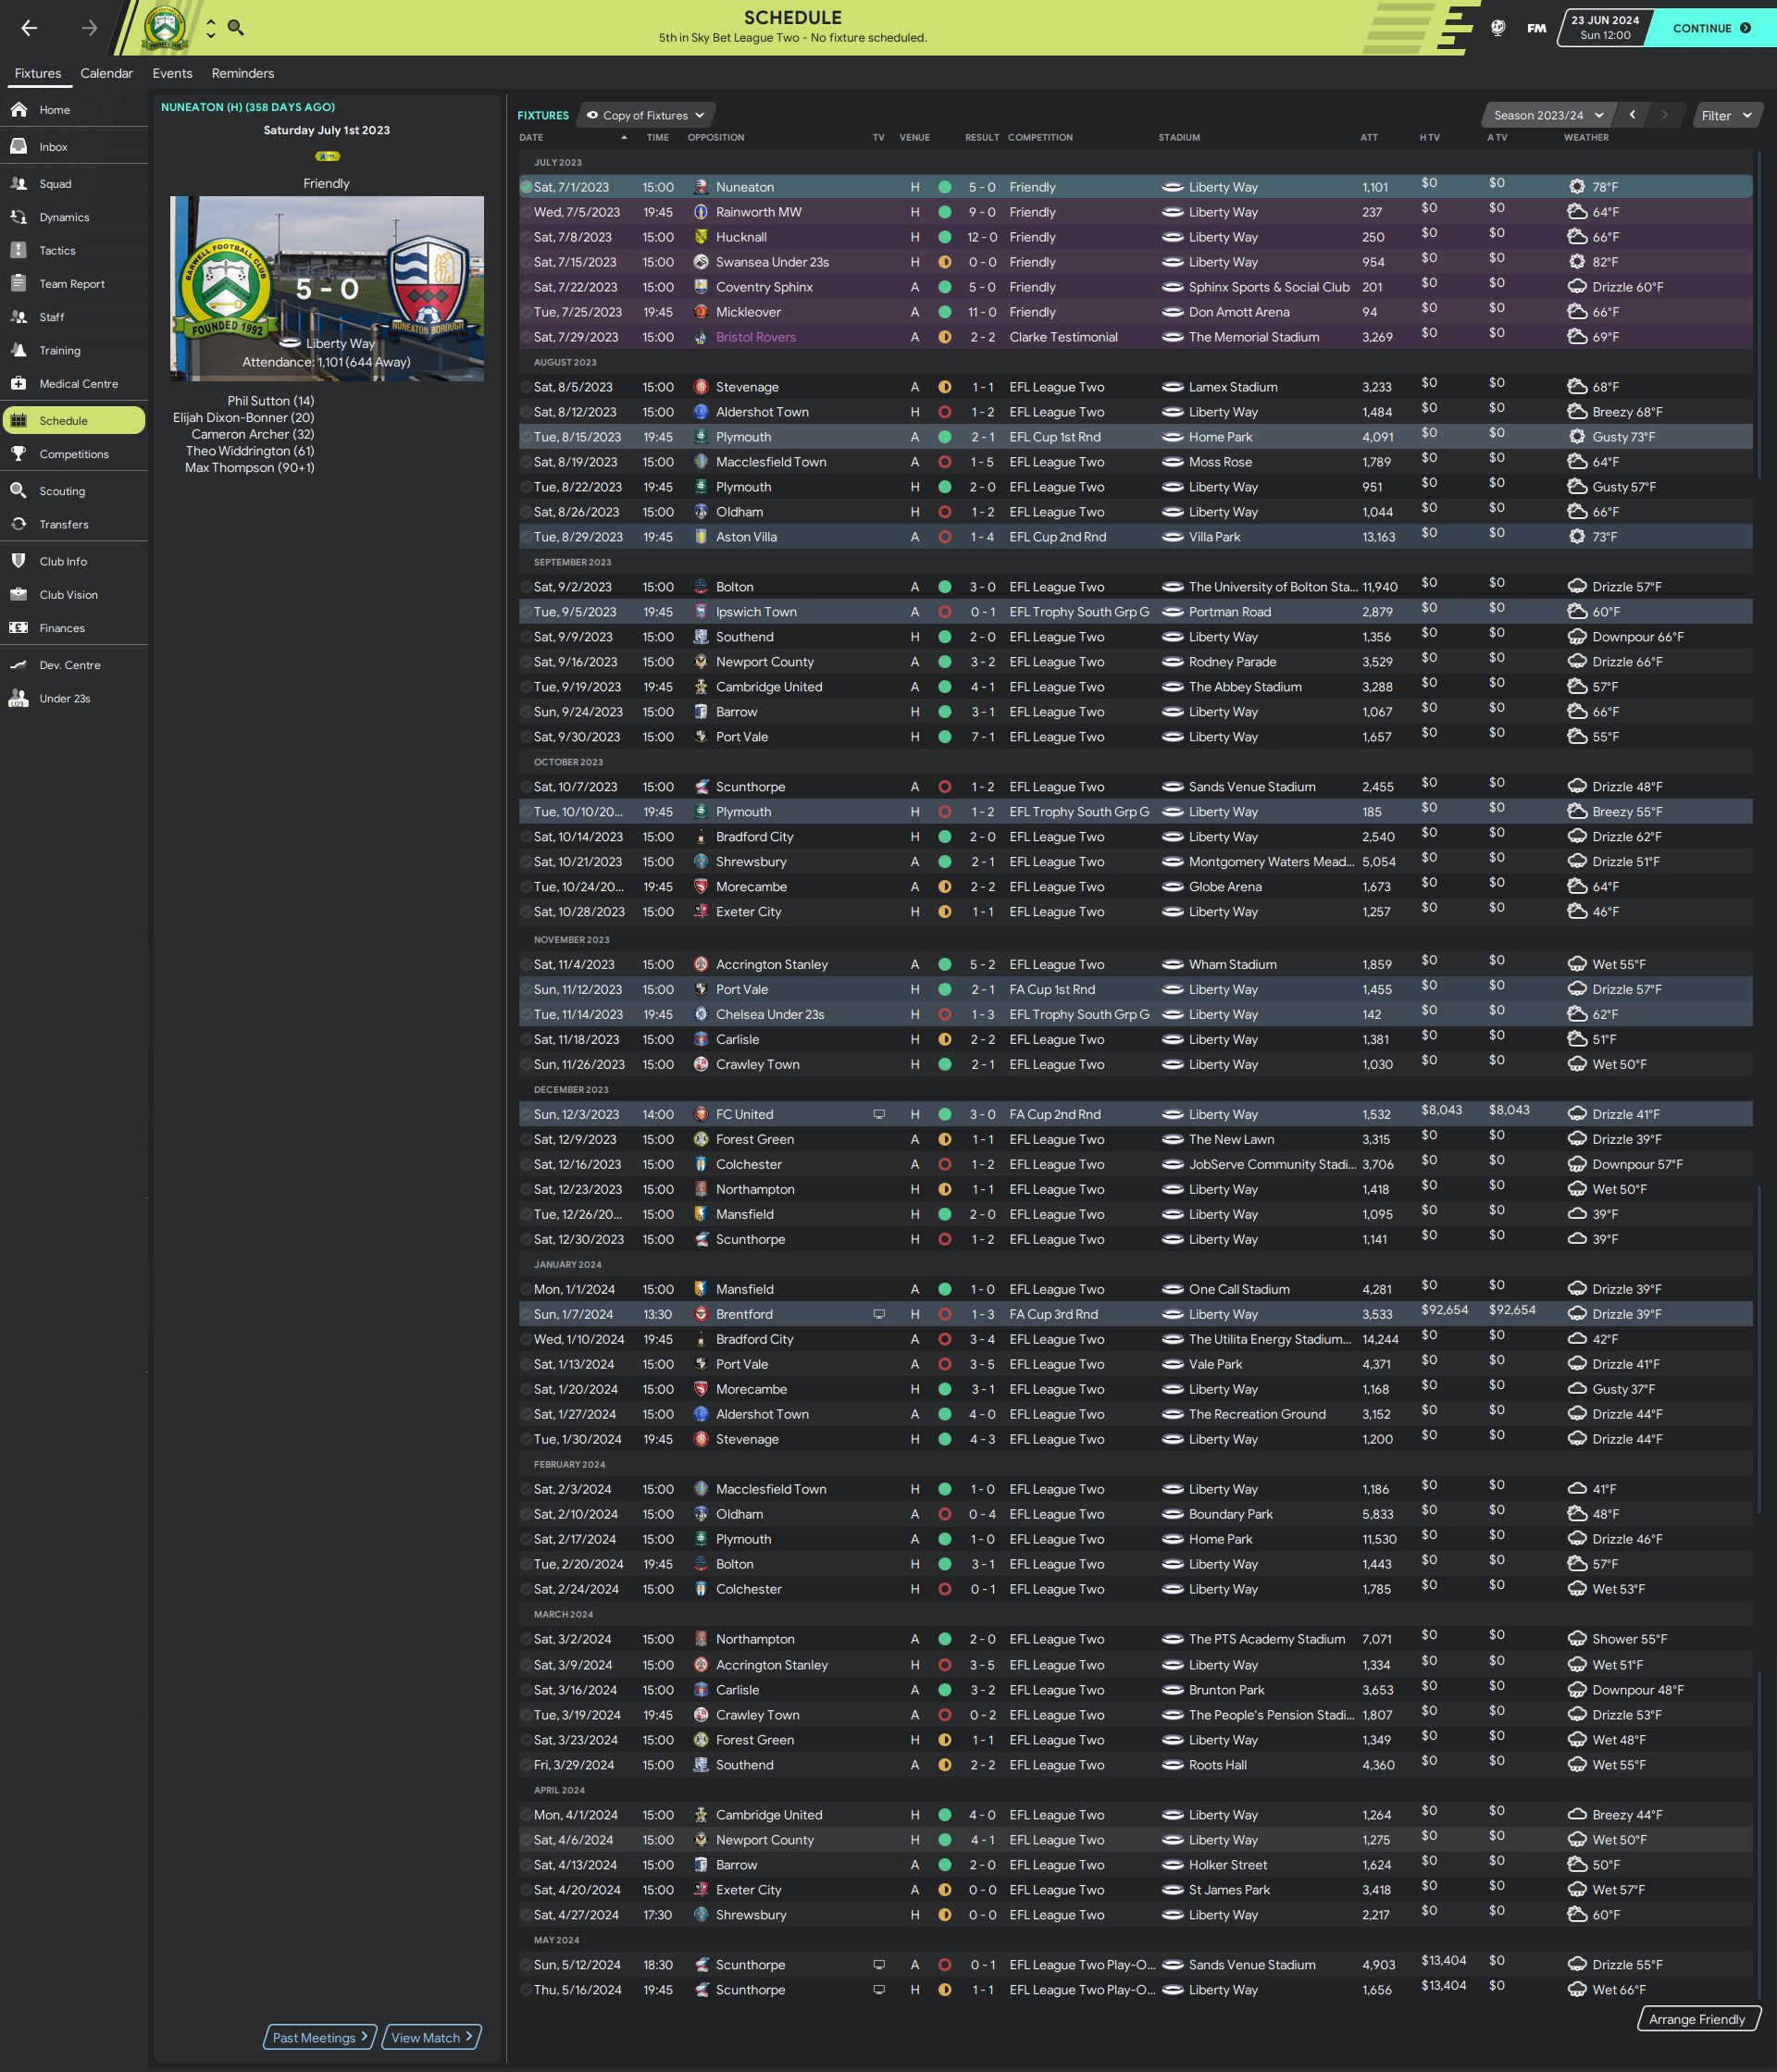Open the Staff sidebar item
Image resolution: width=1777 pixels, height=2072 pixels.
[74, 317]
